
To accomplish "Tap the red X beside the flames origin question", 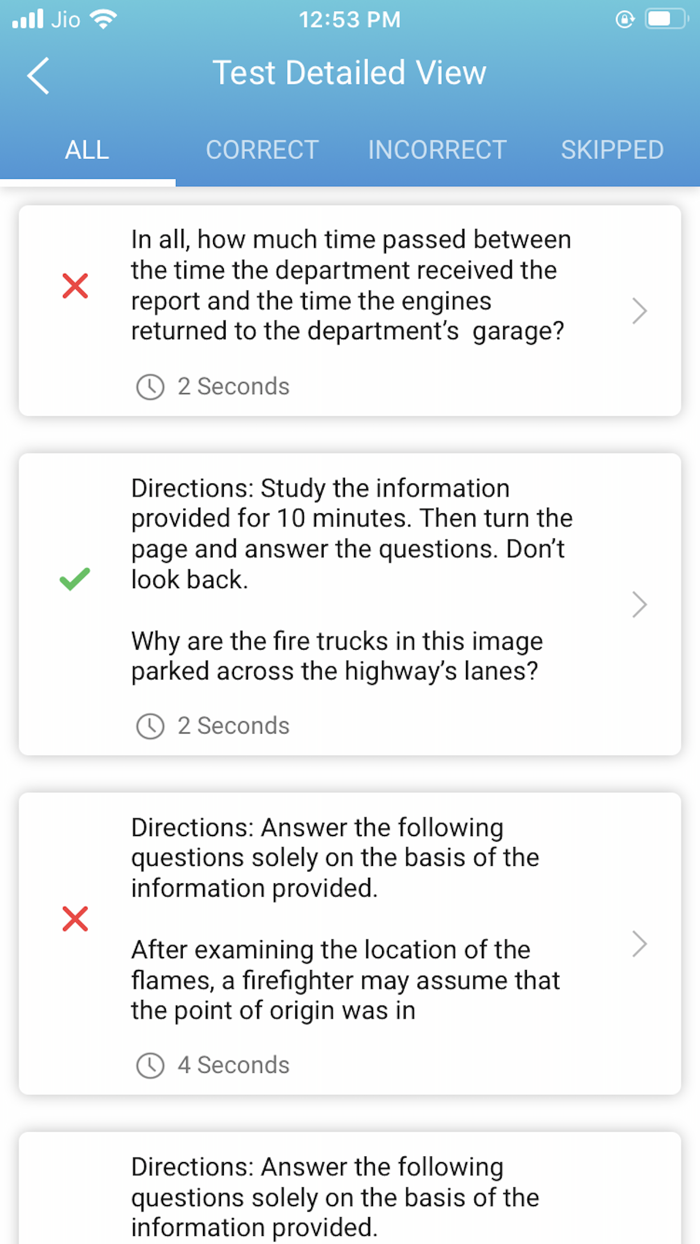I will tap(75, 919).
